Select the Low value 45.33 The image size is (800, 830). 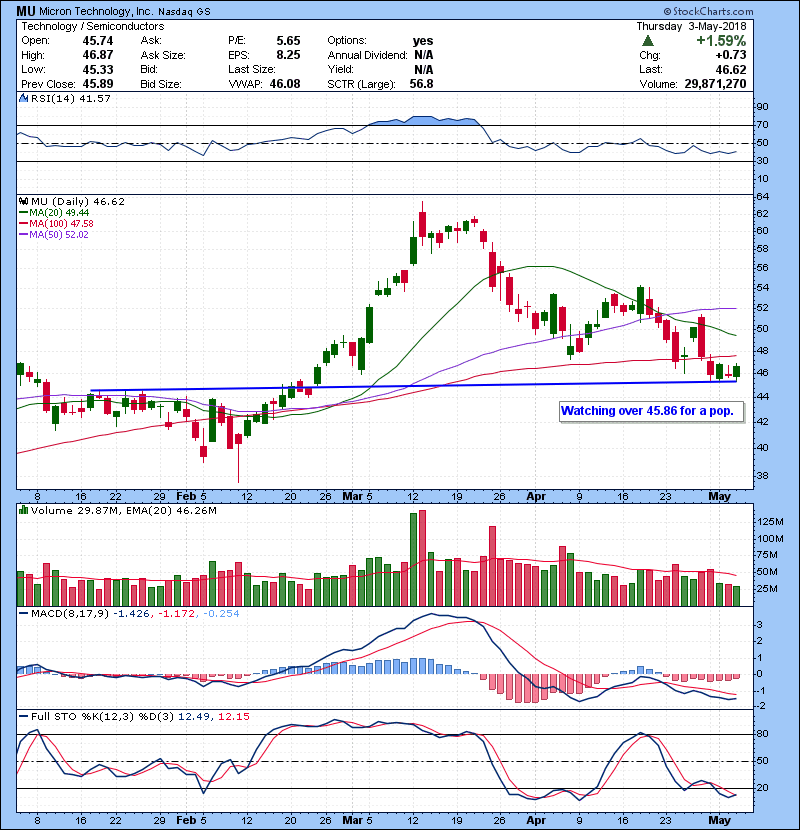tap(98, 69)
